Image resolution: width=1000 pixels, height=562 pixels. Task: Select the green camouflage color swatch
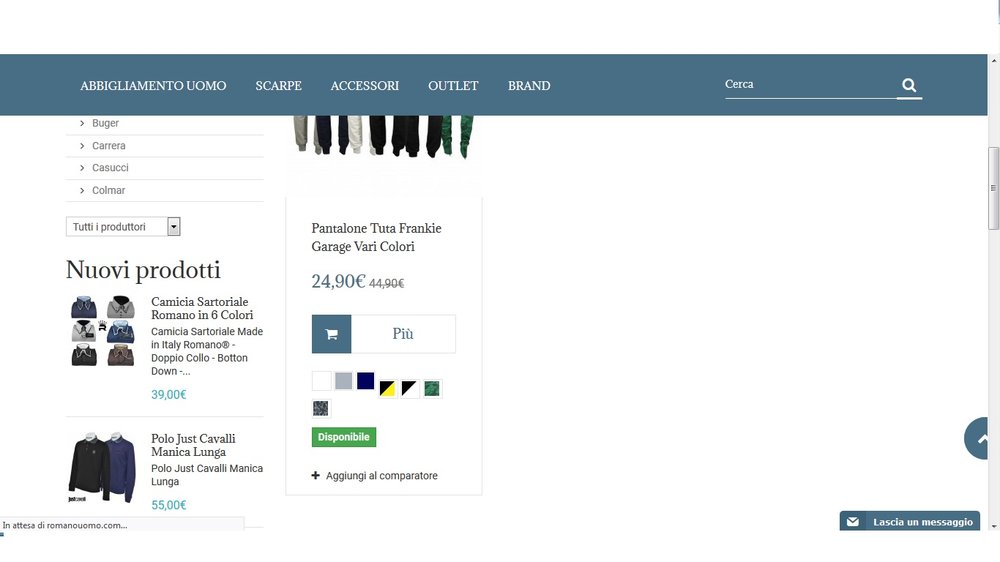pyautogui.click(x=432, y=388)
